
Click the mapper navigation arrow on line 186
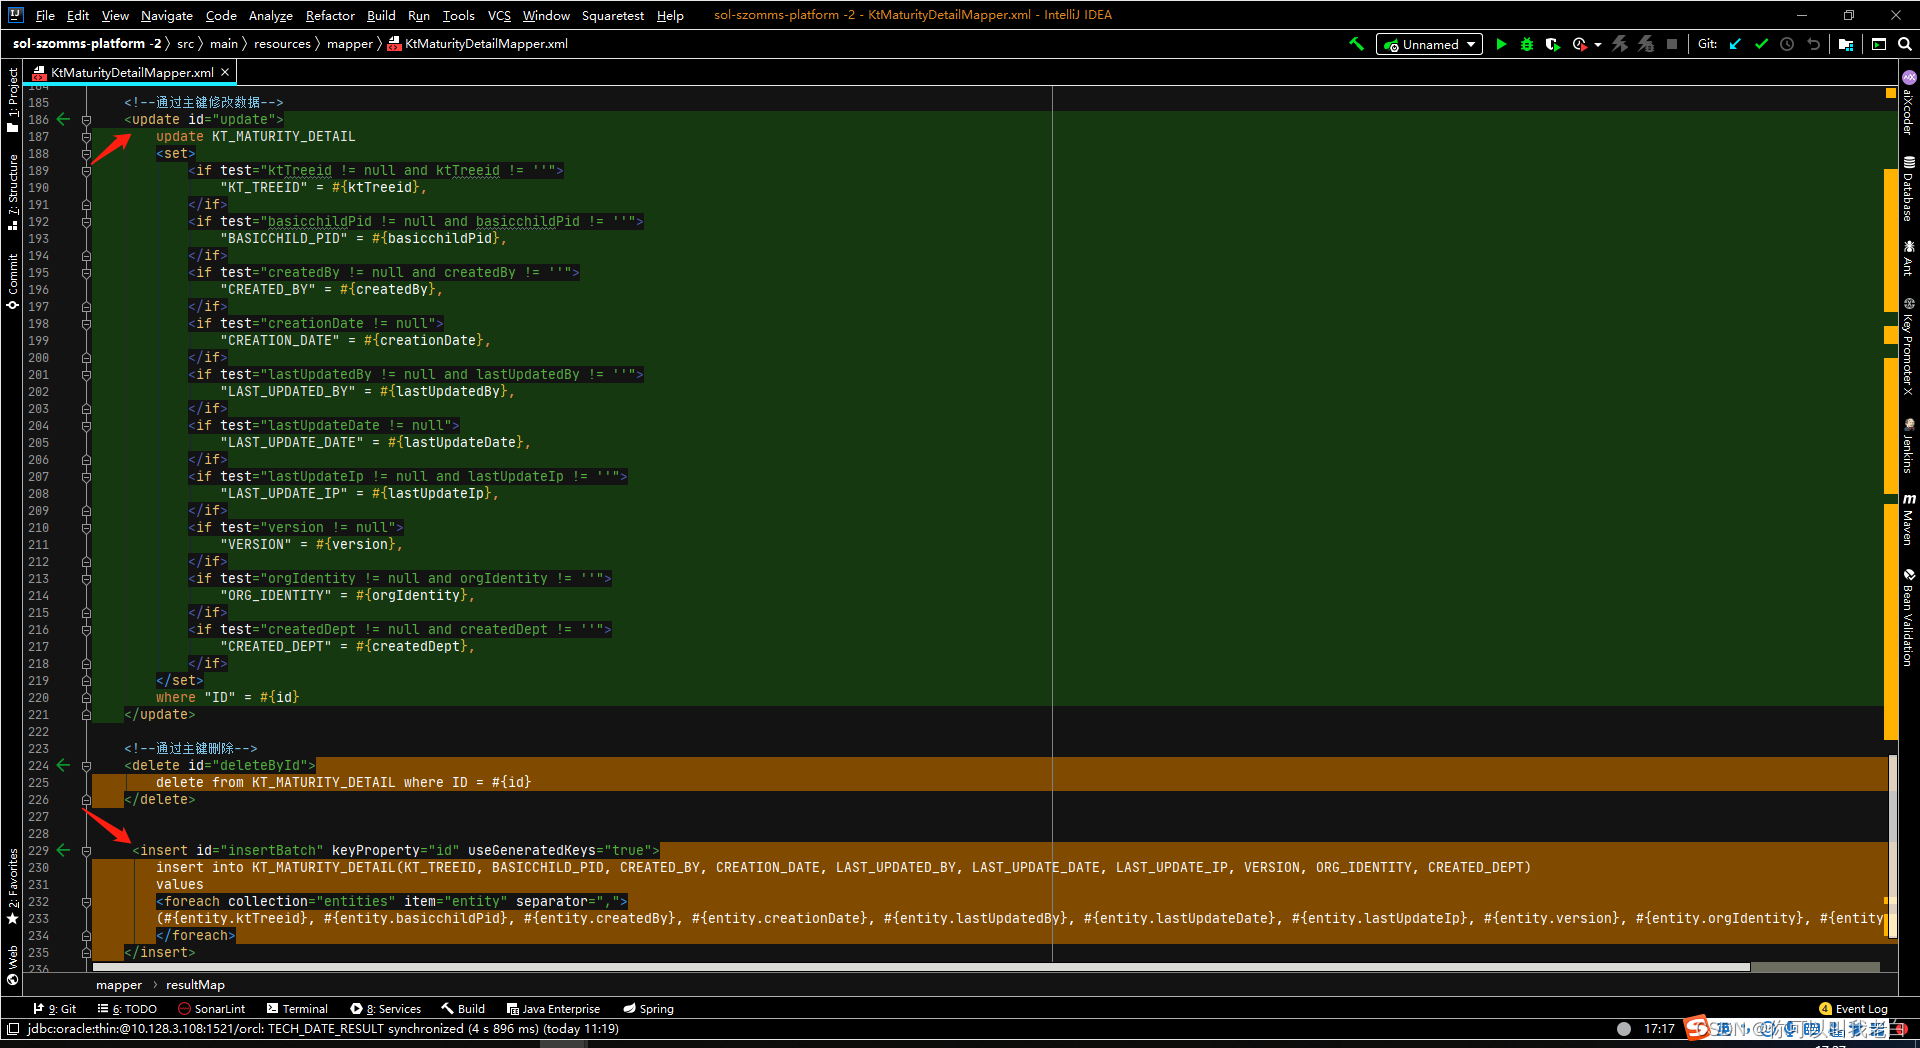point(63,119)
